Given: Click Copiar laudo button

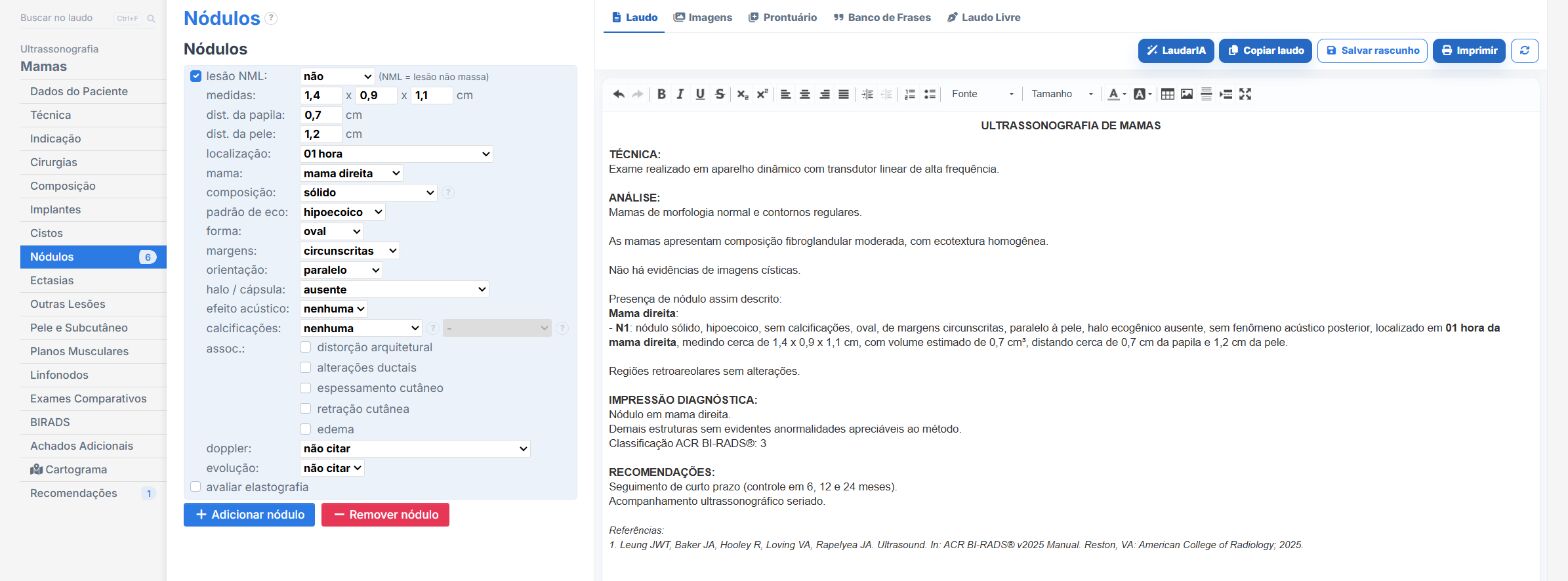Looking at the screenshot, I should point(1265,51).
